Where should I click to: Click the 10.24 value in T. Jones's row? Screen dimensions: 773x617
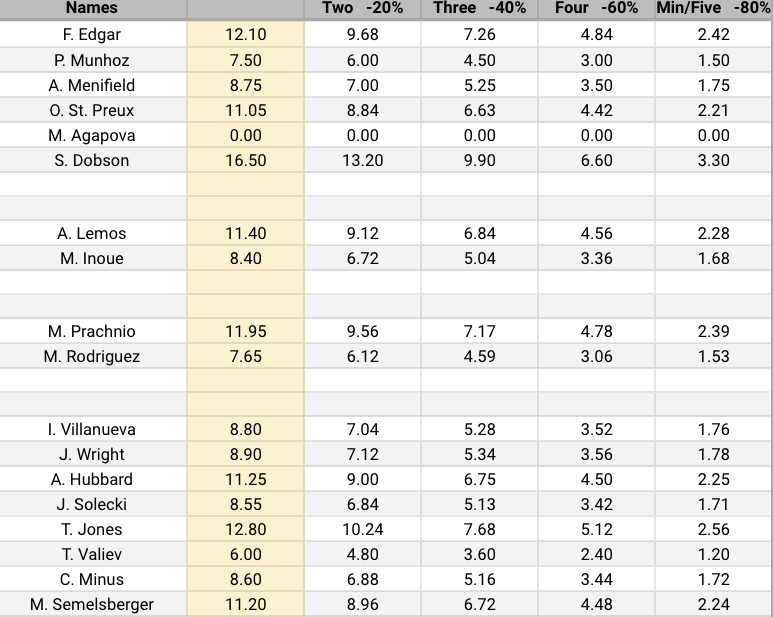pyautogui.click(x=363, y=529)
